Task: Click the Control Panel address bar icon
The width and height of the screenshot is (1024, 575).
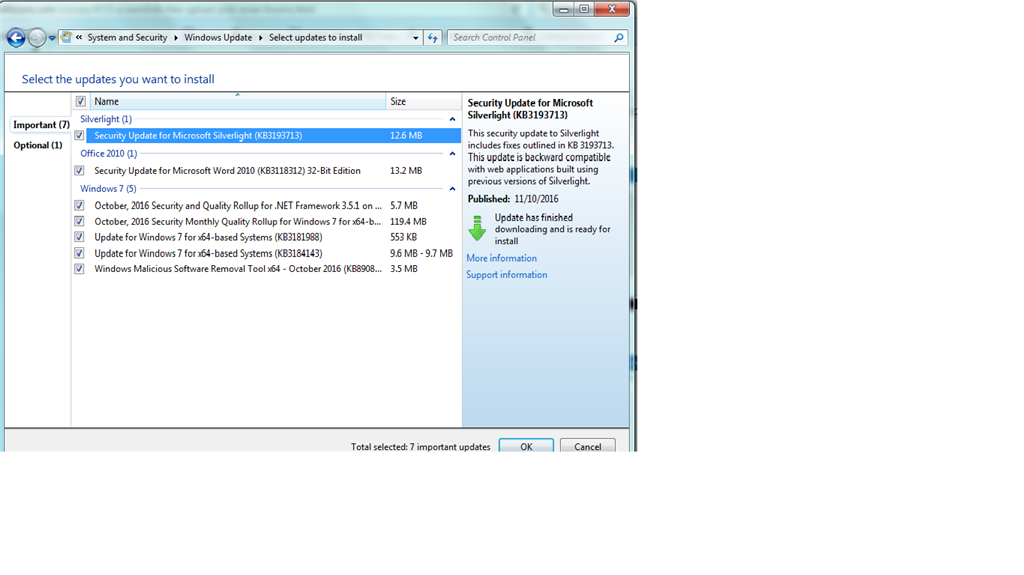Action: 66,37
